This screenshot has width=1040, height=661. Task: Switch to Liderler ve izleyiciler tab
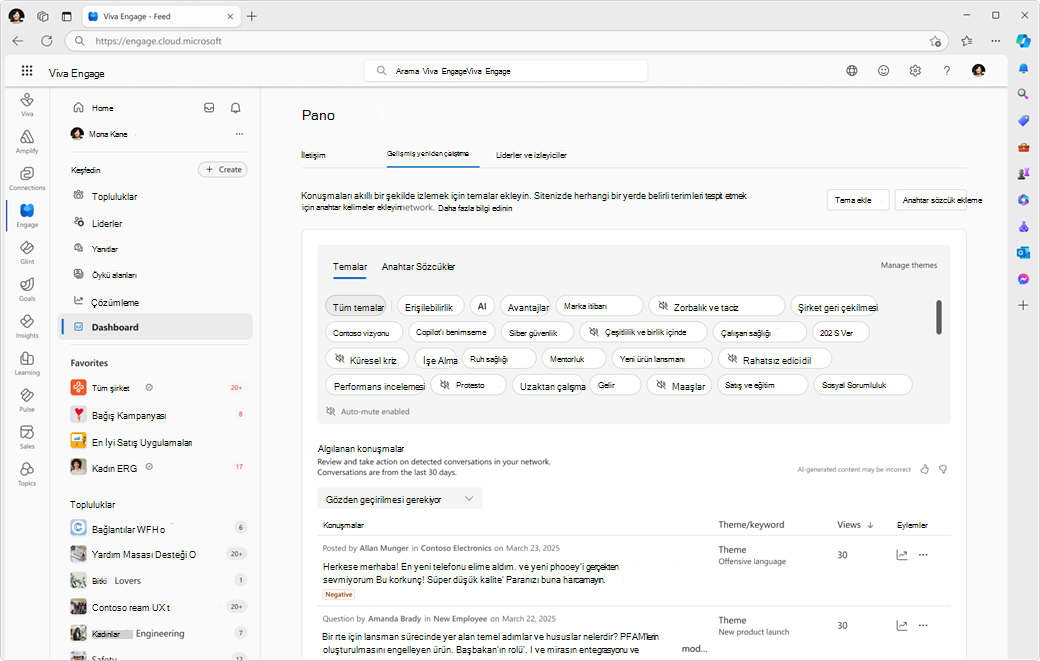531,155
